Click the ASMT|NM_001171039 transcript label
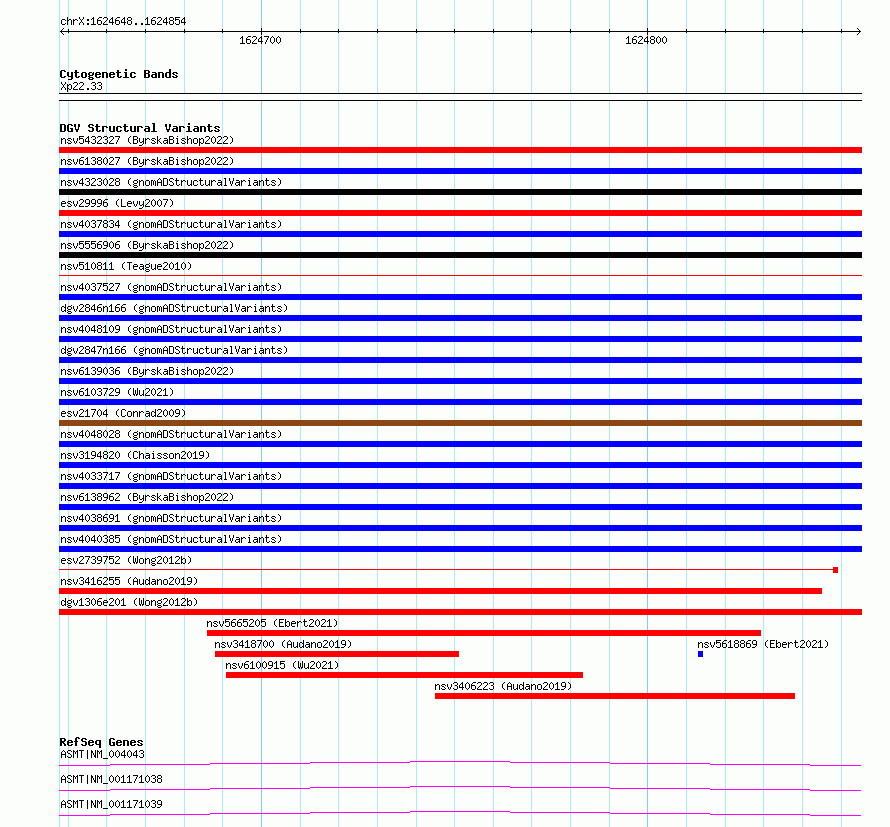The height and width of the screenshot is (827, 890). [x=111, y=804]
